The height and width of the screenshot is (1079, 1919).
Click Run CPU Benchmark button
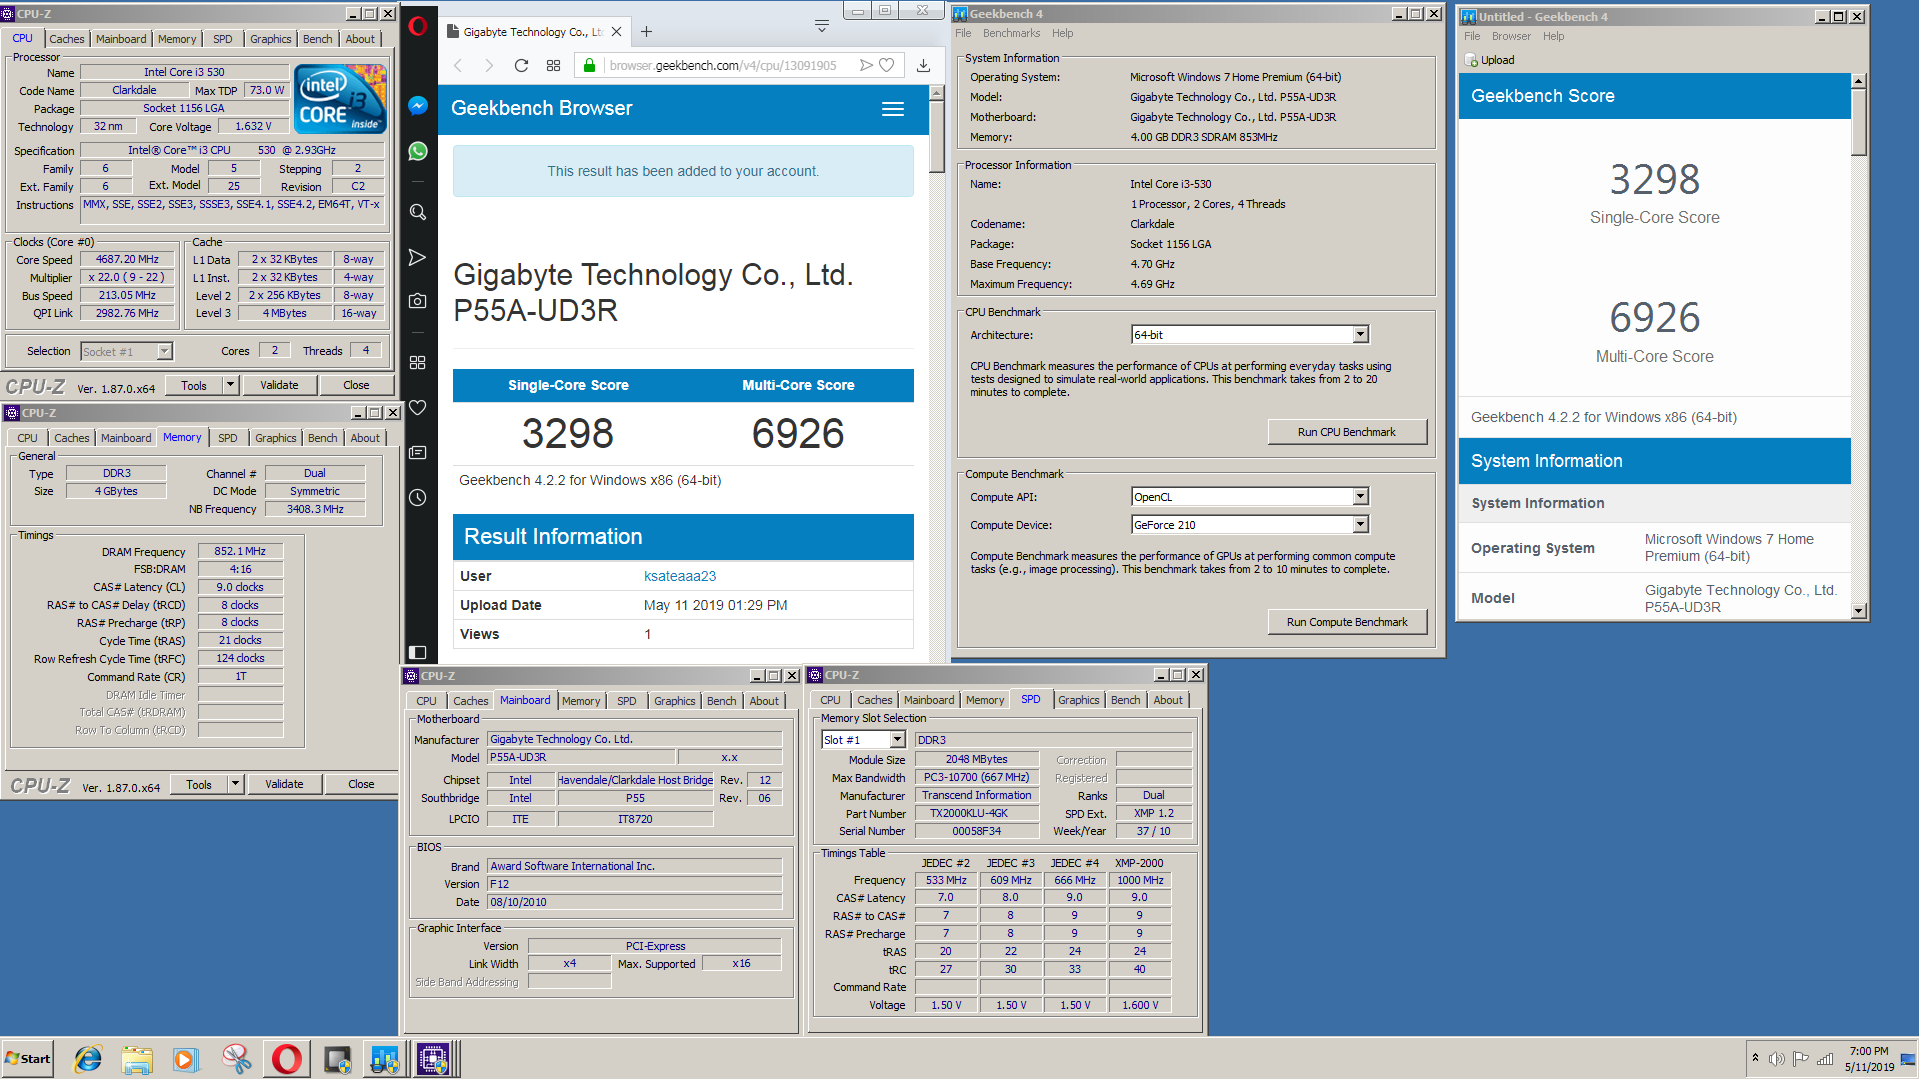pos(1347,432)
